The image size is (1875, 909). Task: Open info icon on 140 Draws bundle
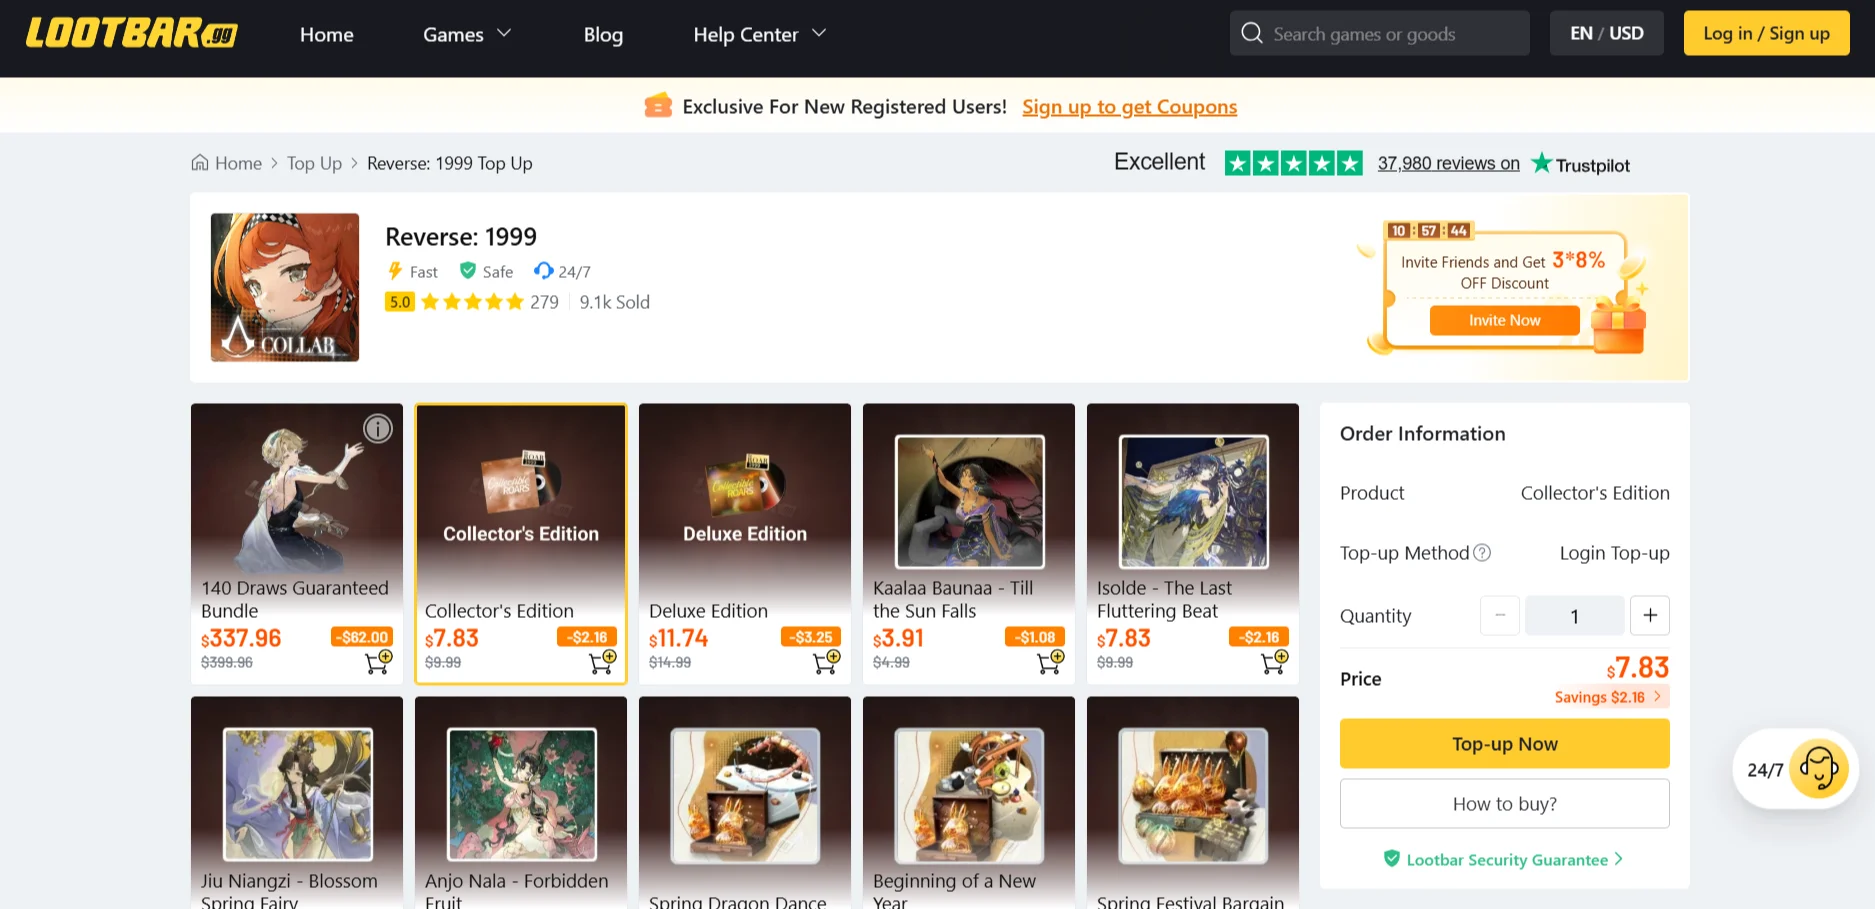(377, 429)
